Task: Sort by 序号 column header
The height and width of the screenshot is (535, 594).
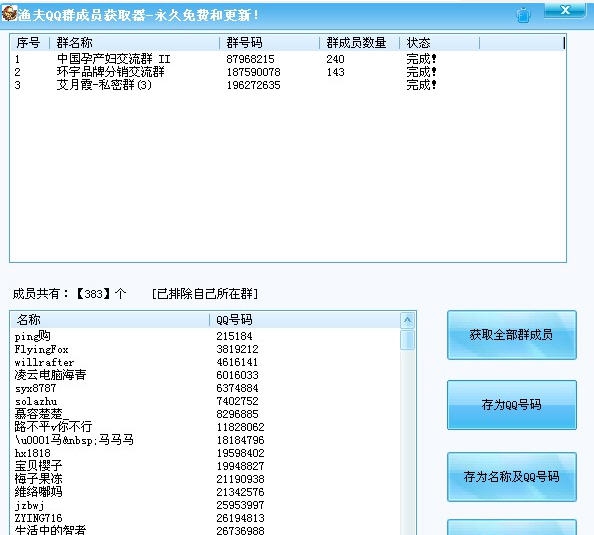Action: pos(30,42)
